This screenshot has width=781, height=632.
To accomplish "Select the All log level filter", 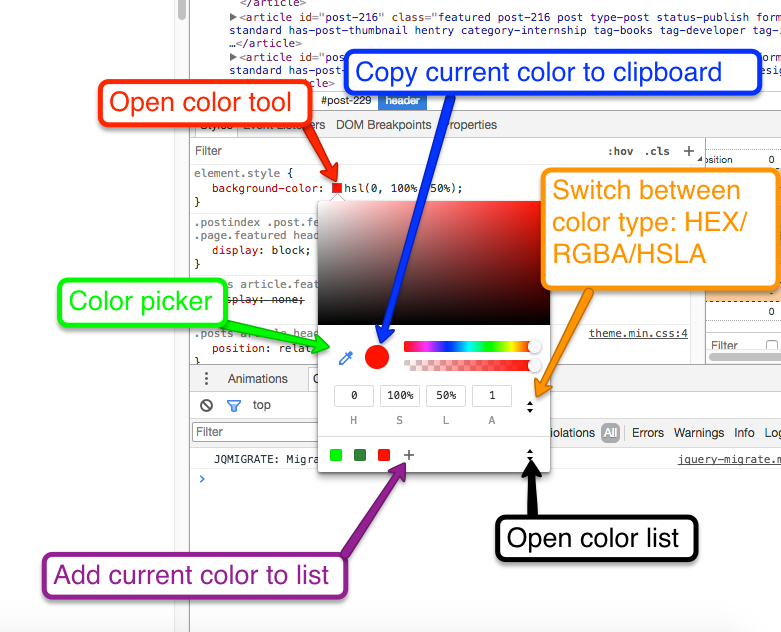I will (x=610, y=433).
